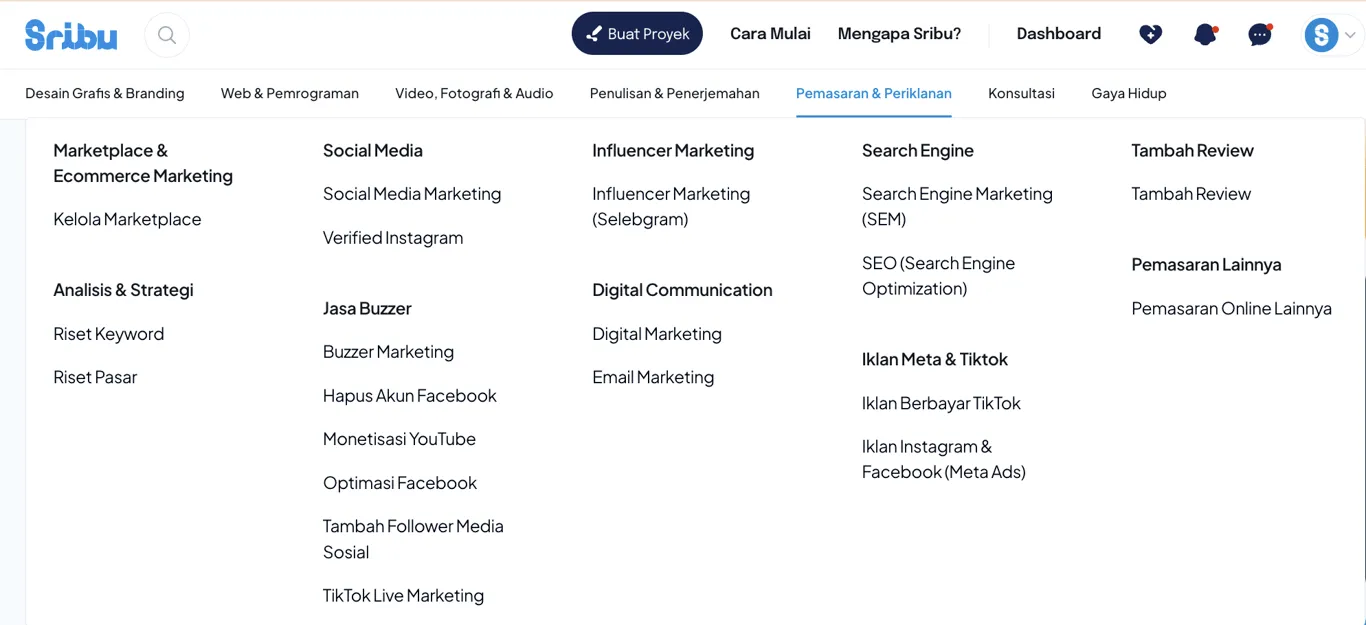Switch to the Desain Grafis & Branding tab
The width and height of the screenshot is (1366, 625).
pyautogui.click(x=105, y=93)
